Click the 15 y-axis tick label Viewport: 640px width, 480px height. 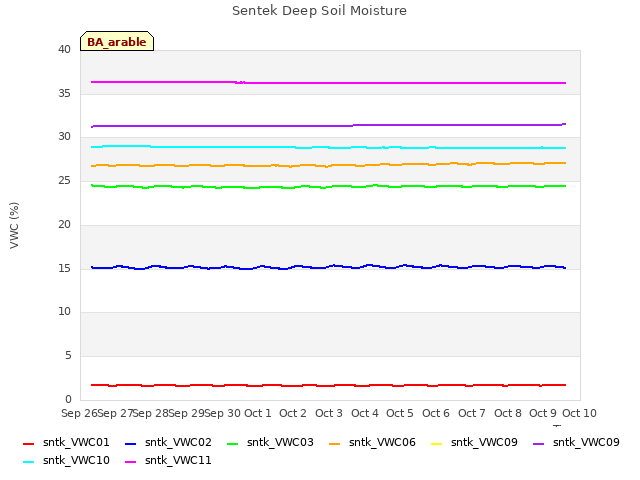pyautogui.click(x=64, y=268)
